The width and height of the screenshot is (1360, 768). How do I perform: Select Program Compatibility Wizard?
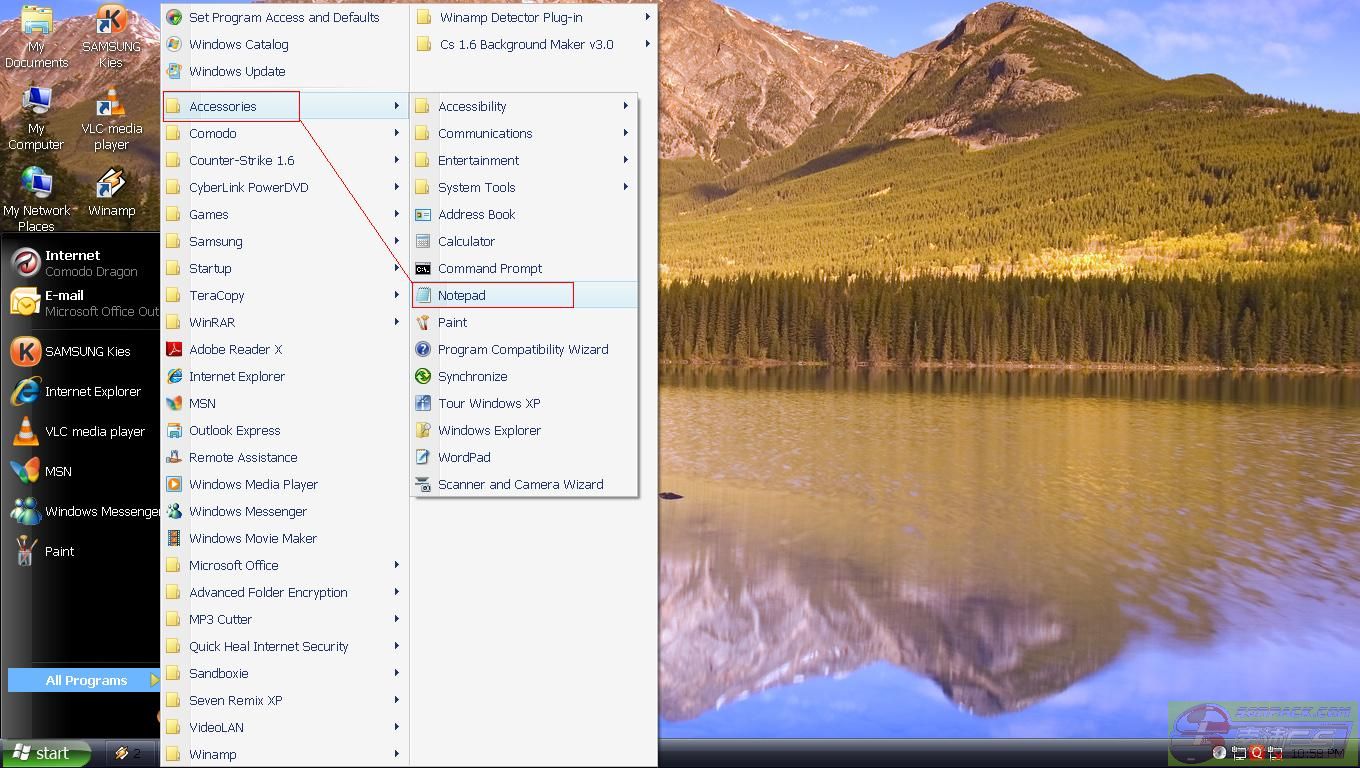tap(522, 349)
